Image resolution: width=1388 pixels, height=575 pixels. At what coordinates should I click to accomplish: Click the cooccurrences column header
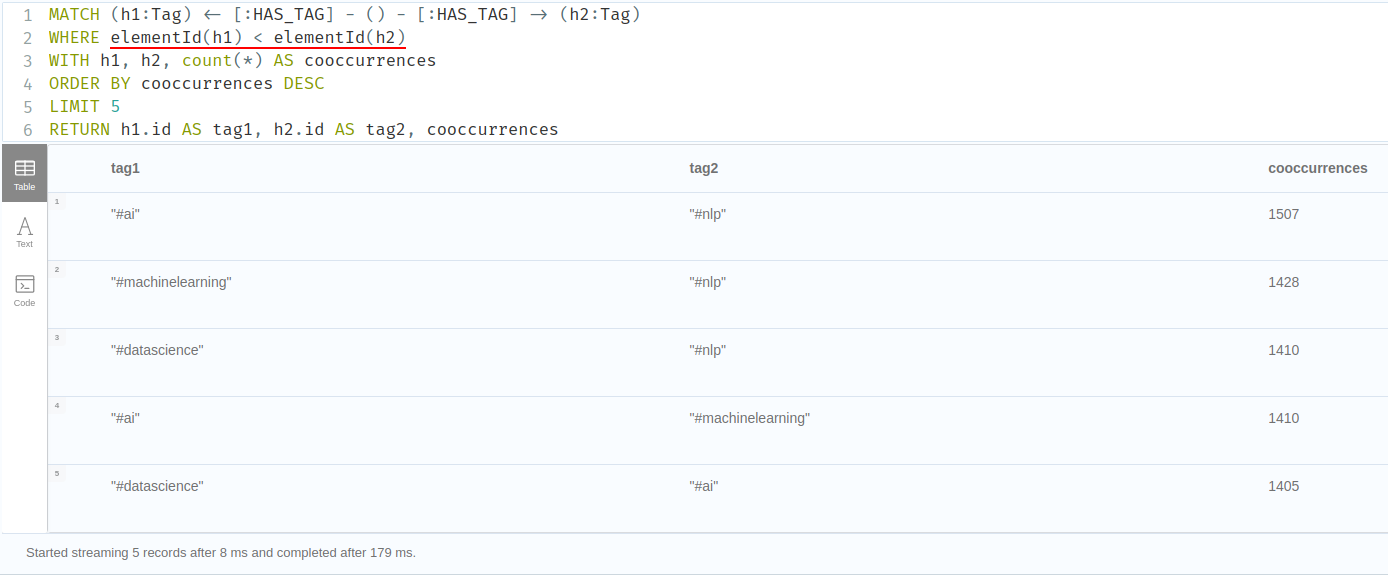[x=1317, y=168]
